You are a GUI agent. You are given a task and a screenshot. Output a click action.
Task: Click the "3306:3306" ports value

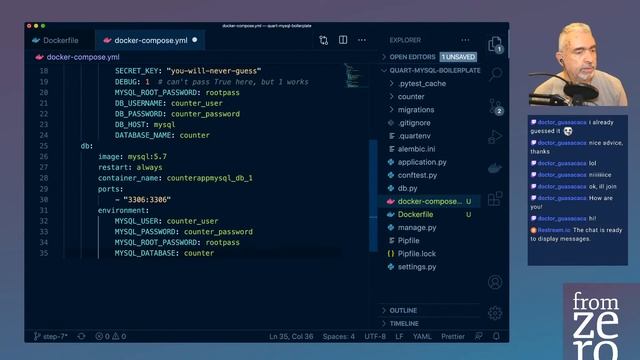[x=147, y=200]
